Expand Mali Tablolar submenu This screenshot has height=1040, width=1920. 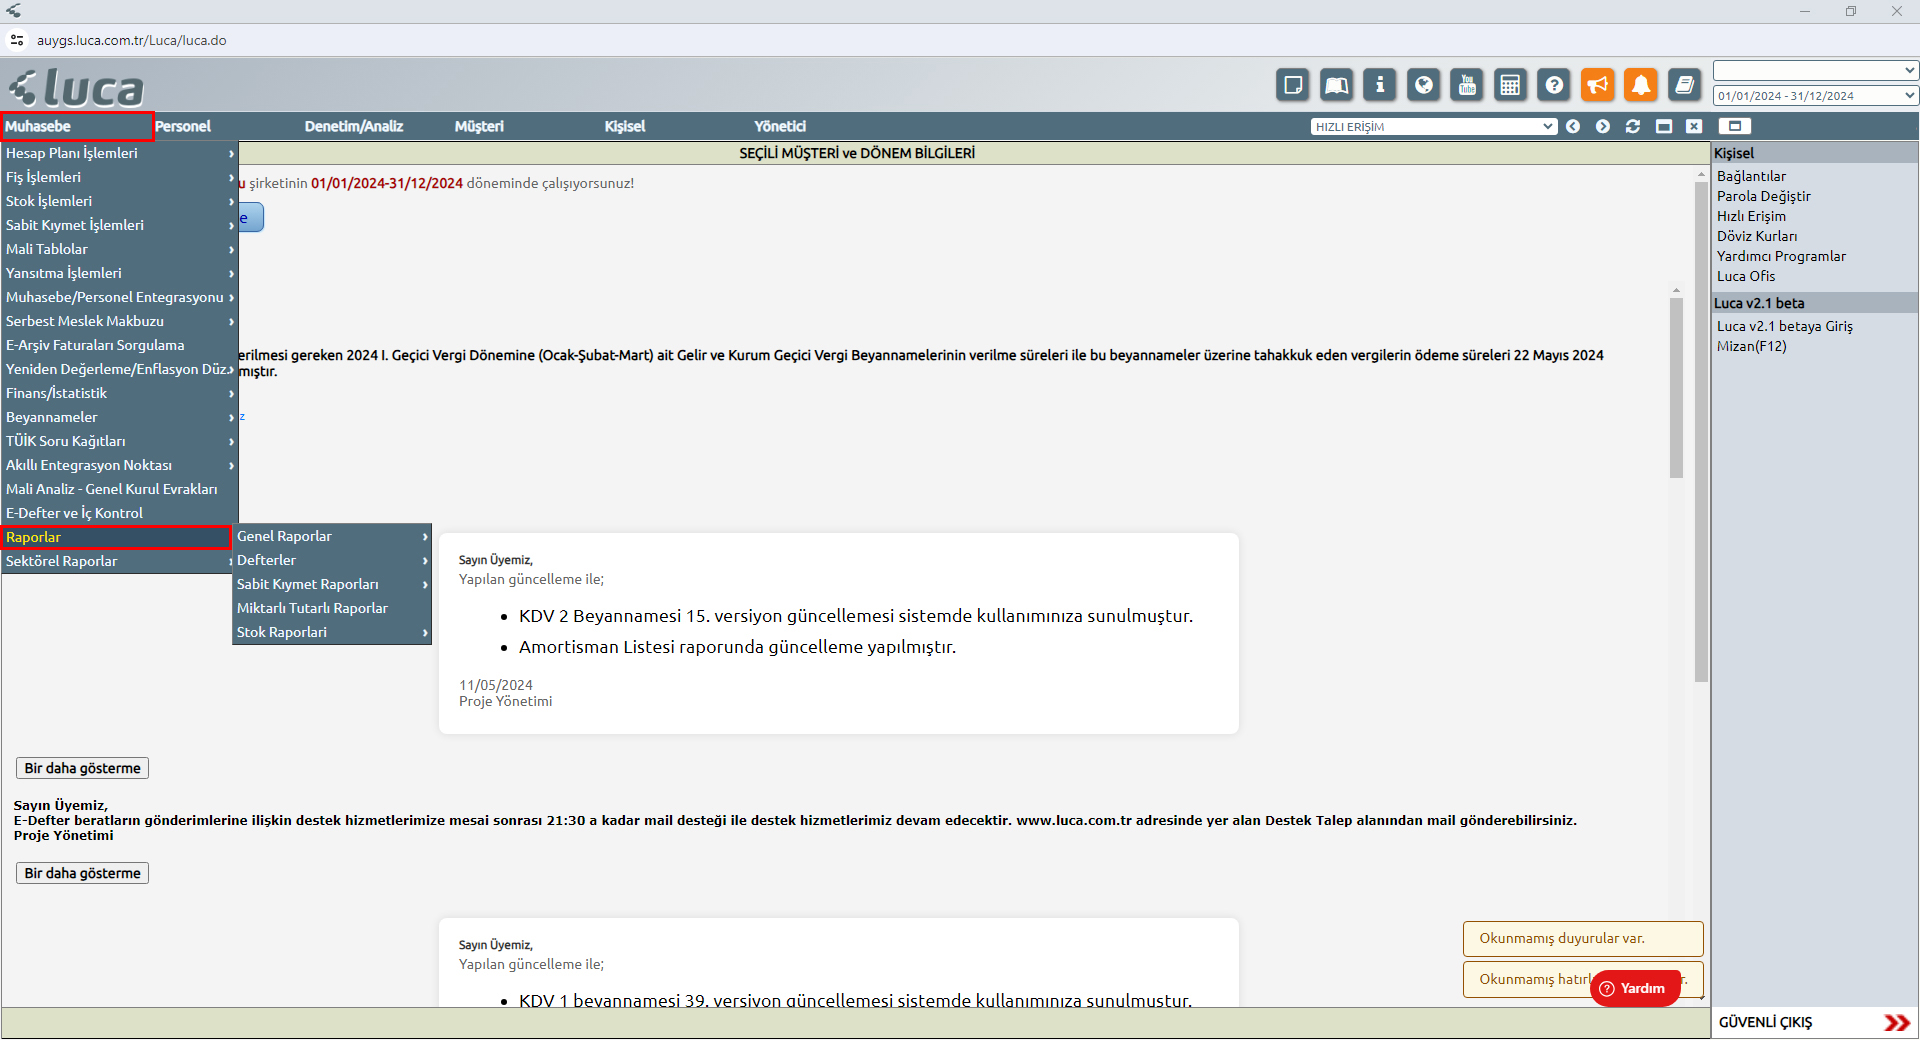[119, 249]
